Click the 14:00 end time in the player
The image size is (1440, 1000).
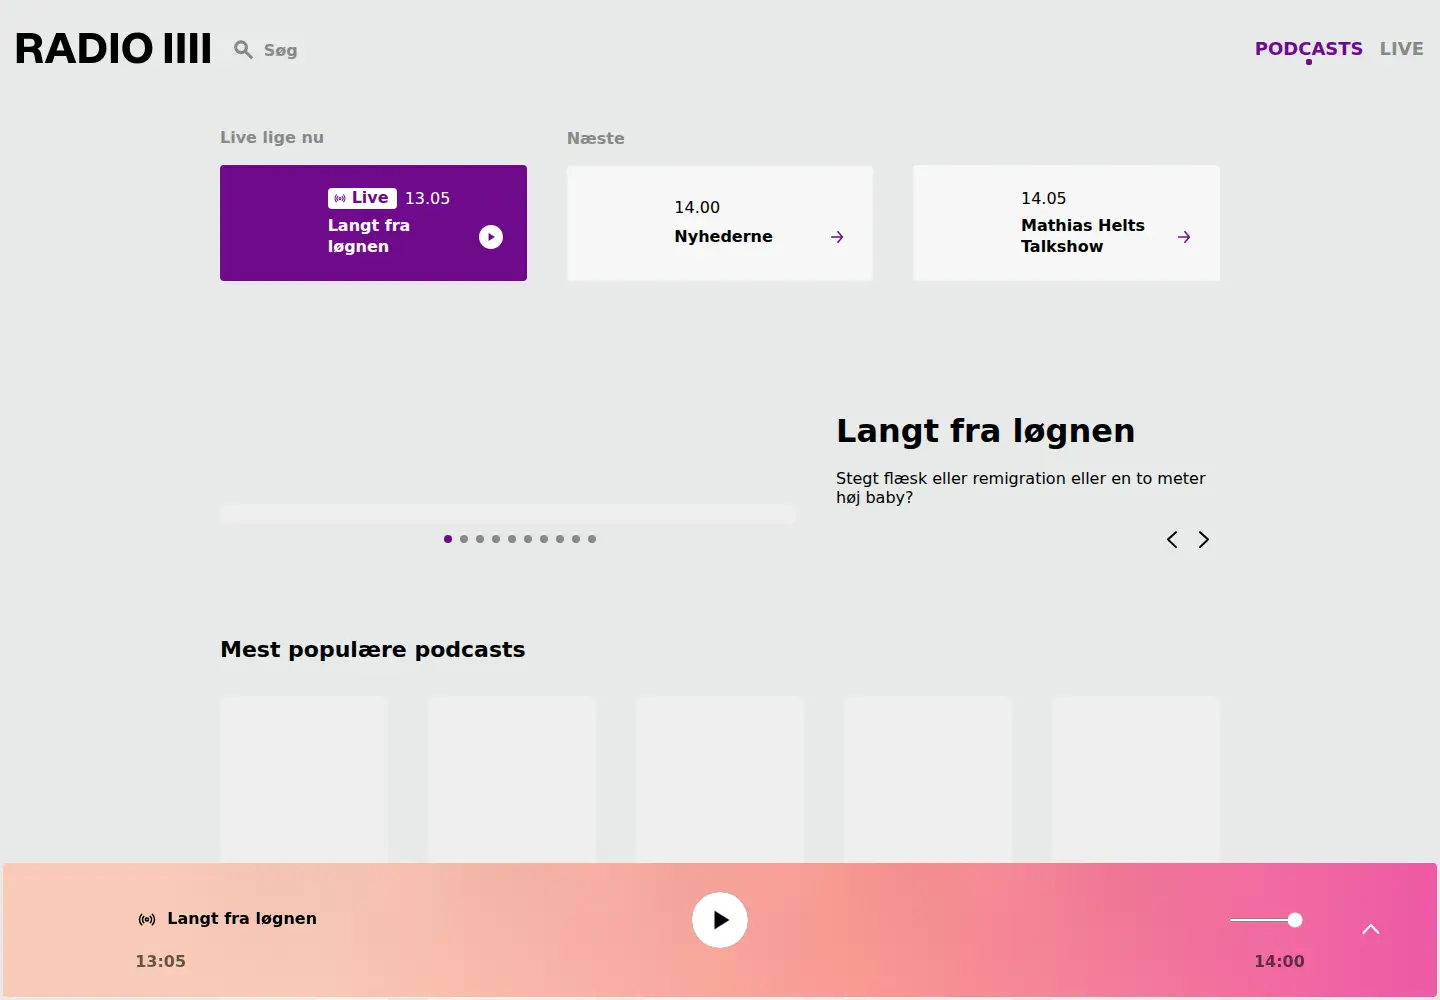pos(1279,961)
